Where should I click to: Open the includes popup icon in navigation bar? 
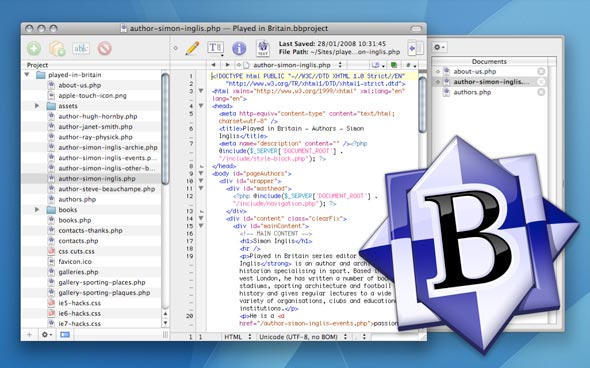click(x=377, y=65)
